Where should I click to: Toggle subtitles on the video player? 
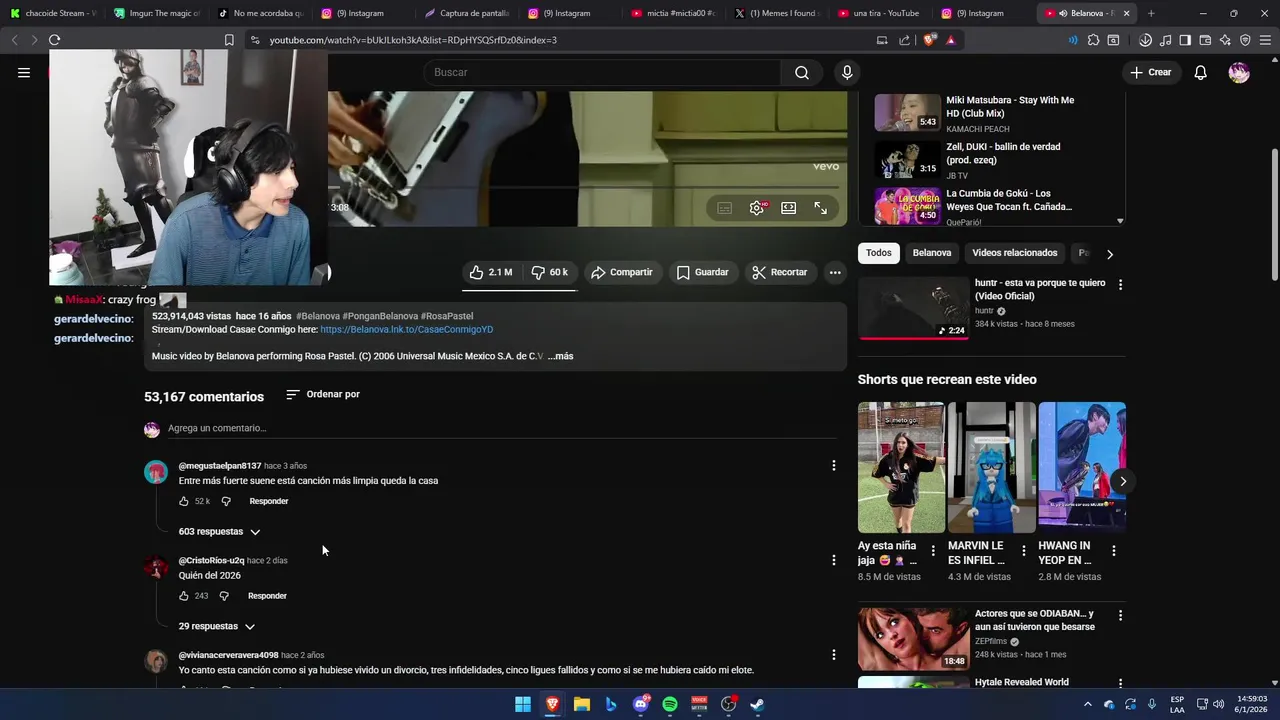pyautogui.click(x=725, y=208)
